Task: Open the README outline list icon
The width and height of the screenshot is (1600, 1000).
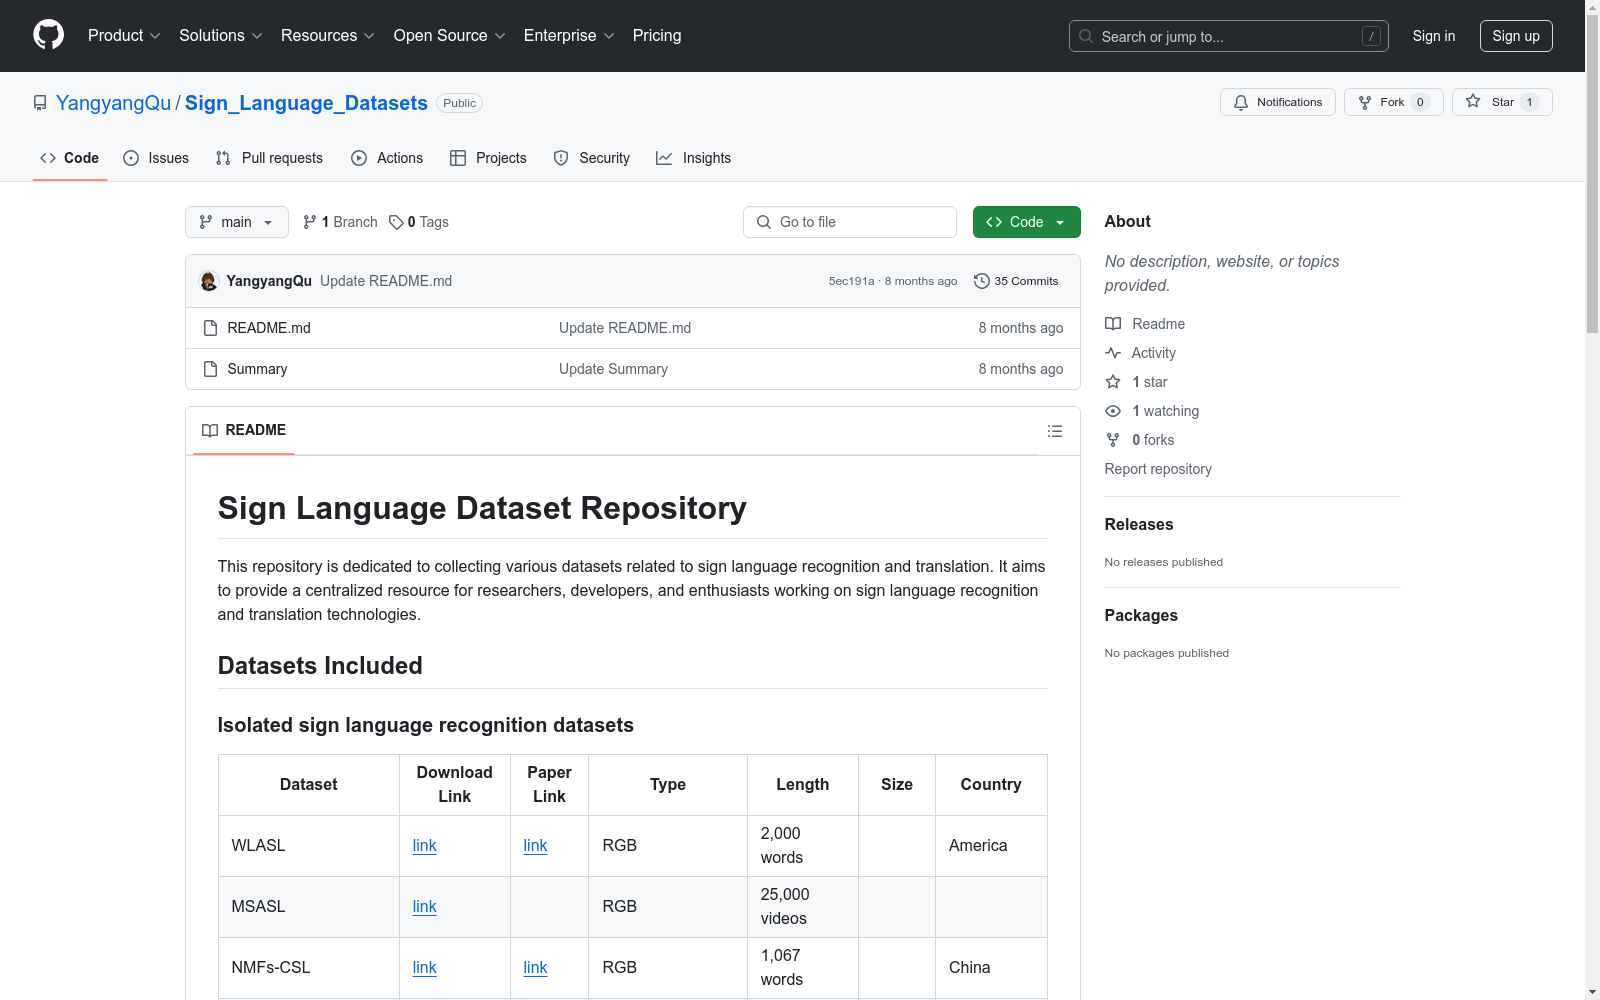Action: [x=1055, y=431]
